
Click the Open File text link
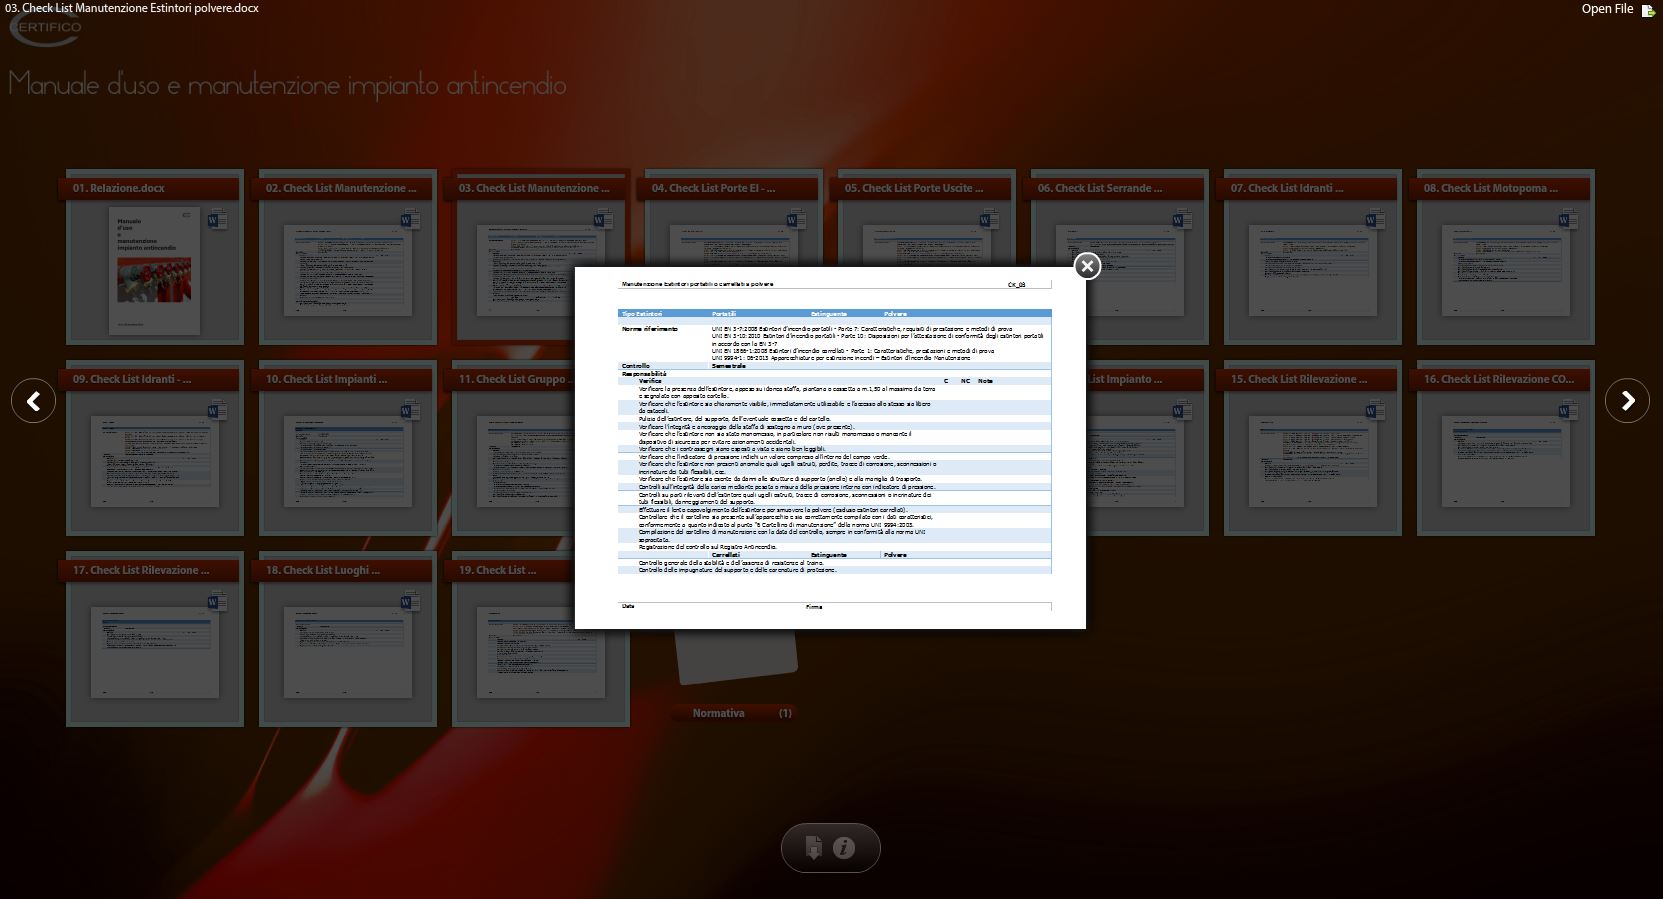[x=1607, y=9]
